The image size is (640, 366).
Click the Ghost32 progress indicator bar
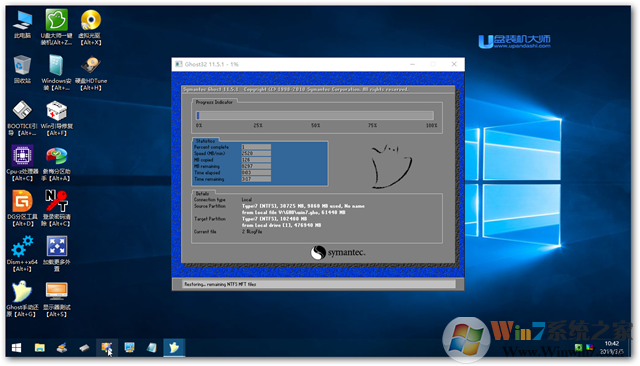(x=315, y=115)
